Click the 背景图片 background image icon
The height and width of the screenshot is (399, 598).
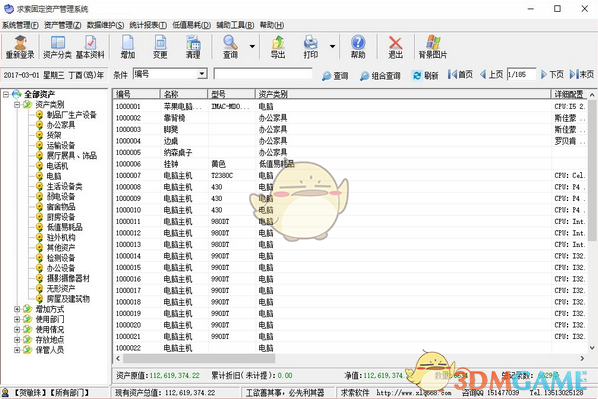433,47
